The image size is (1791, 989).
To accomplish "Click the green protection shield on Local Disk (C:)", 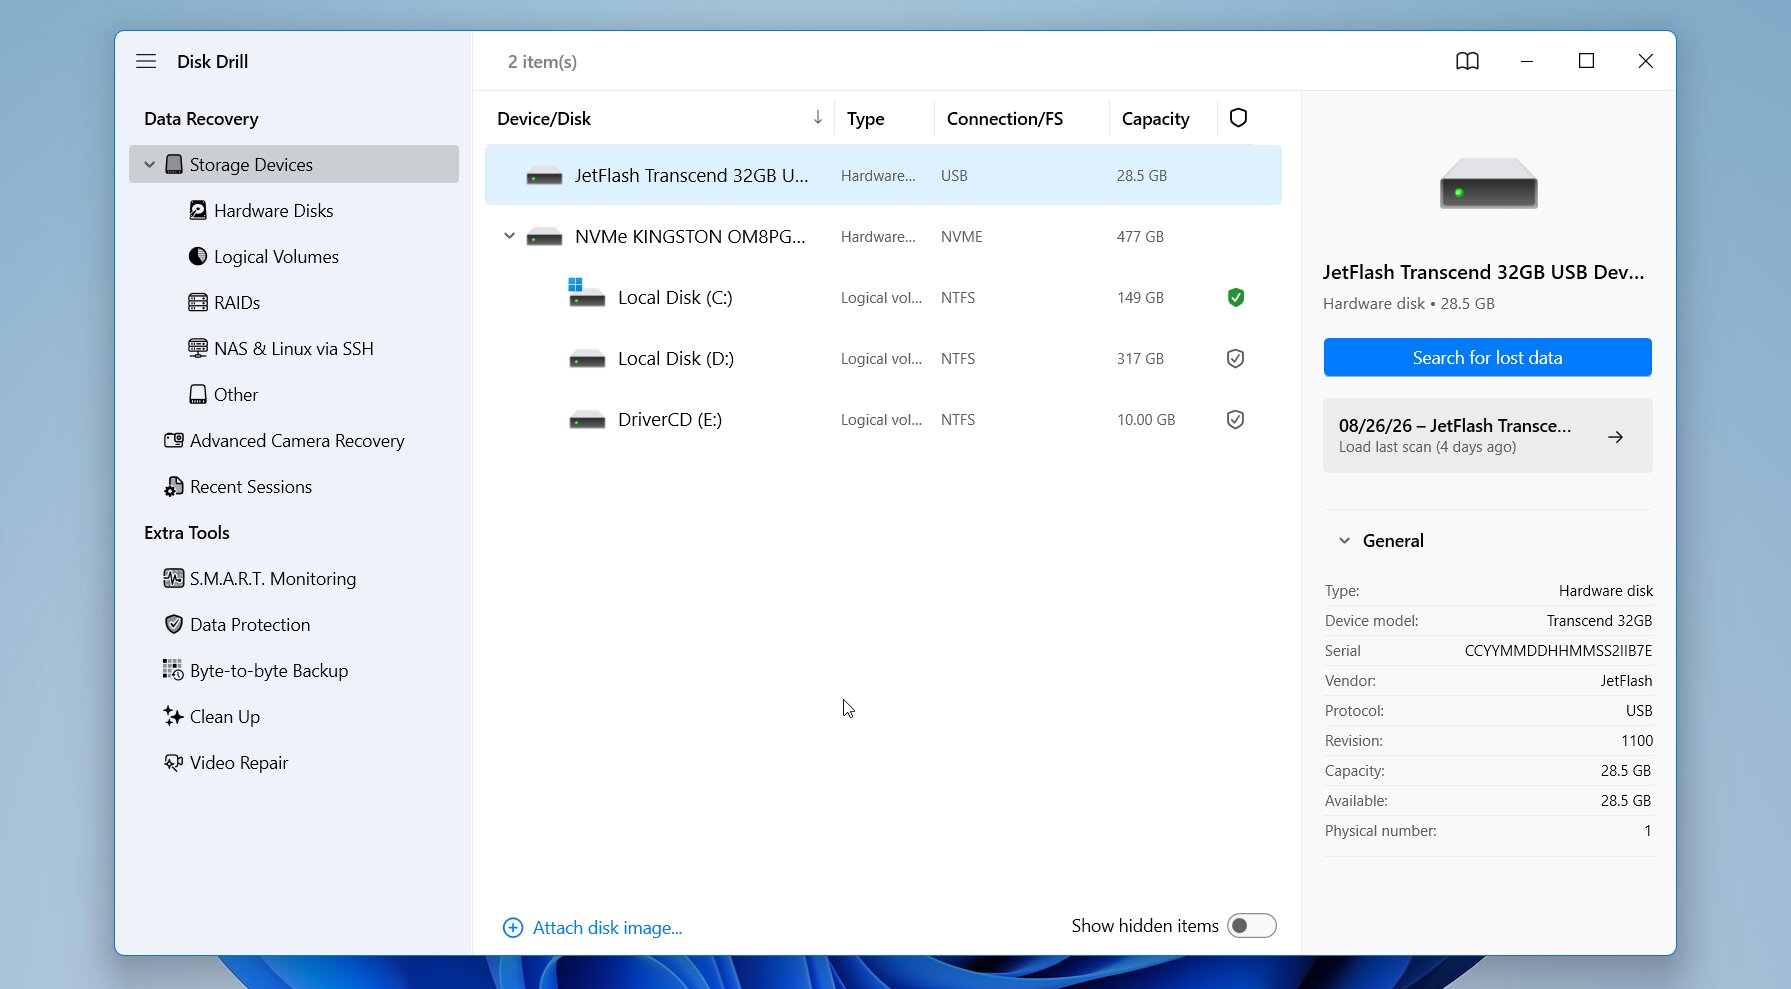I will pyautogui.click(x=1236, y=297).
